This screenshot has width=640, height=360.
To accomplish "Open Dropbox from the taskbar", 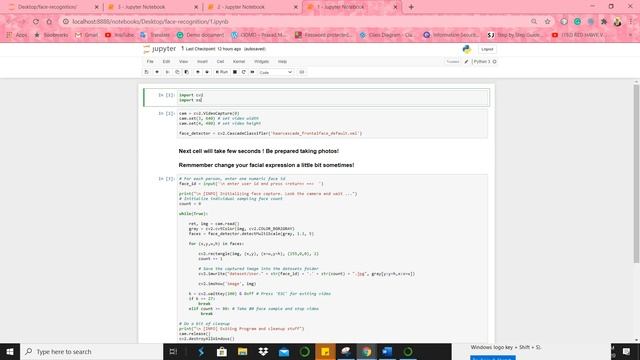I will coord(263,351).
